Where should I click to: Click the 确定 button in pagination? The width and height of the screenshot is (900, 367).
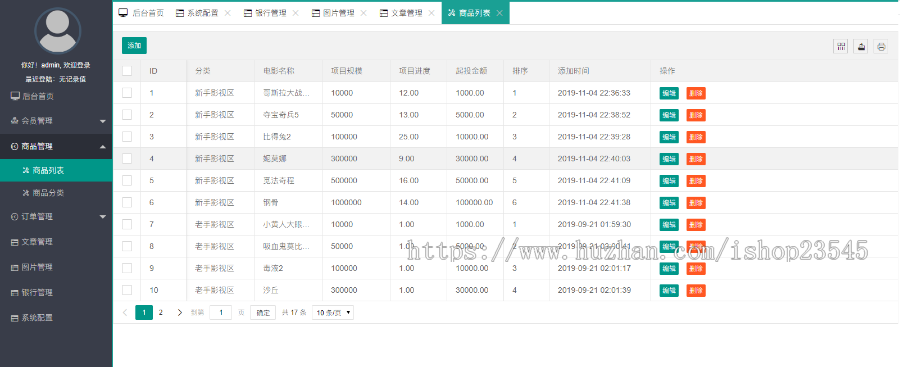(x=263, y=312)
